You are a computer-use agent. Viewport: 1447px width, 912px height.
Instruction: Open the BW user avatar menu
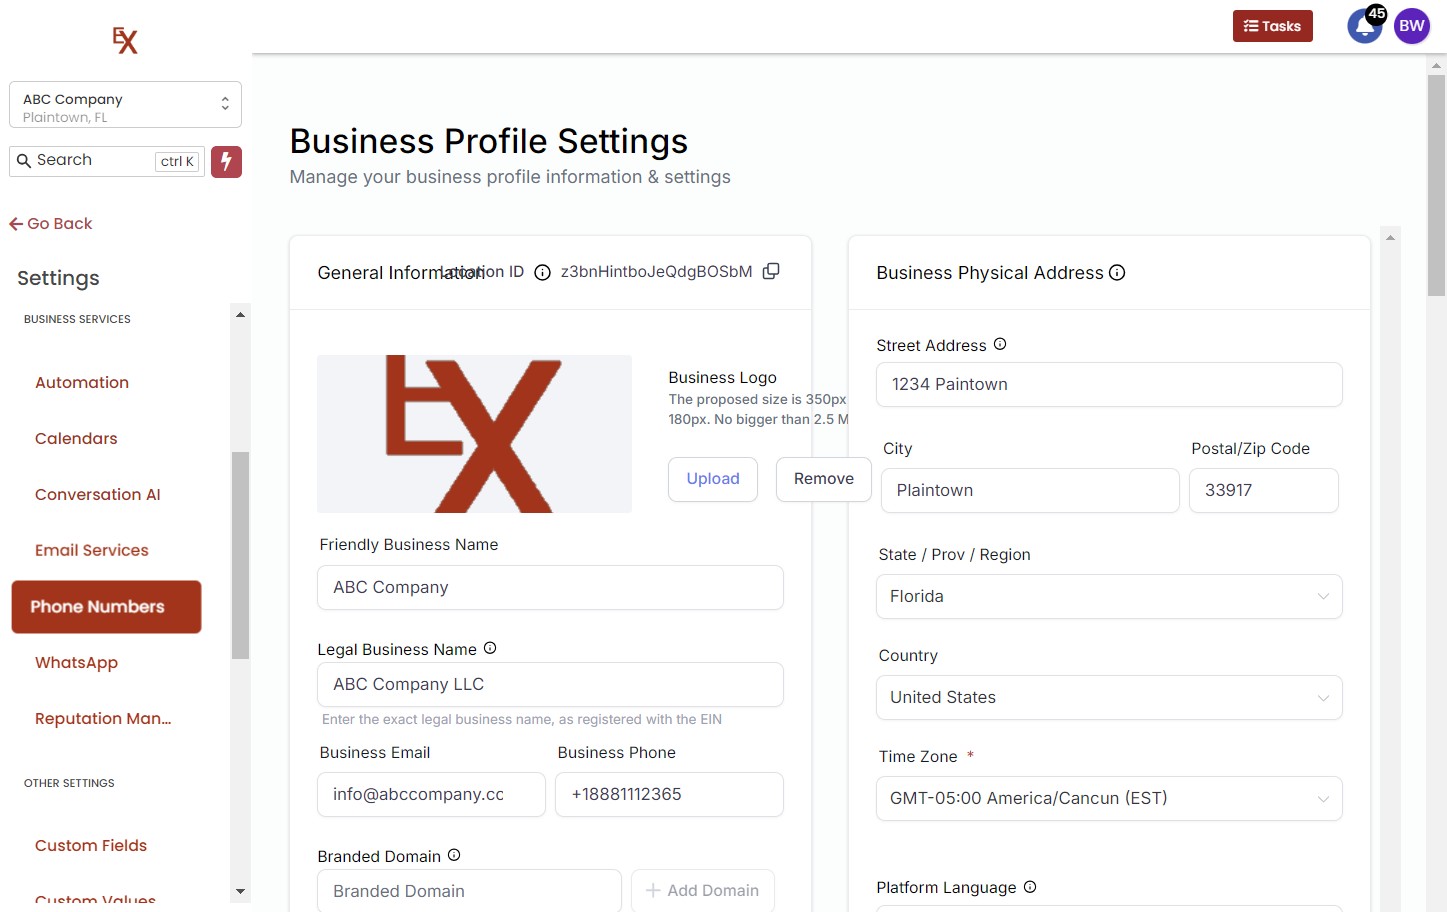1412,27
